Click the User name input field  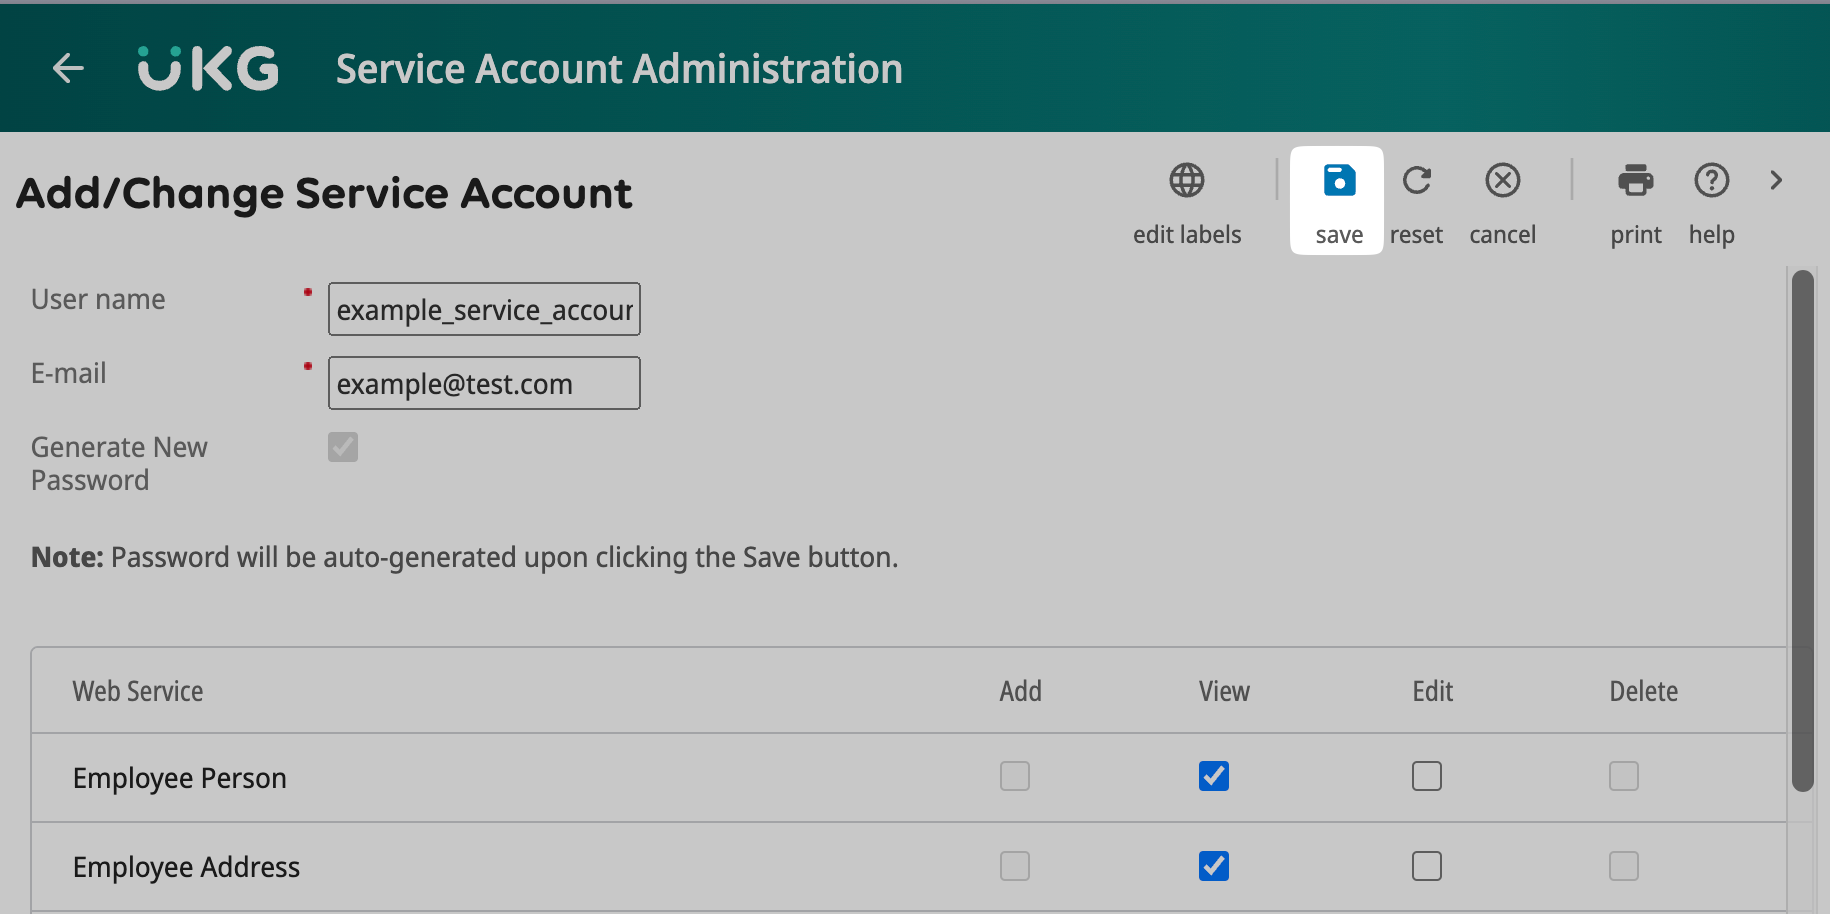(484, 310)
